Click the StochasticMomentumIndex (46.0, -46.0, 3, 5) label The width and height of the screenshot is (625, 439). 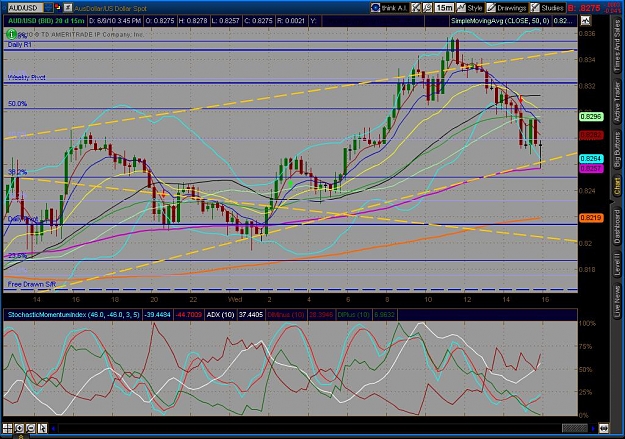click(x=74, y=315)
